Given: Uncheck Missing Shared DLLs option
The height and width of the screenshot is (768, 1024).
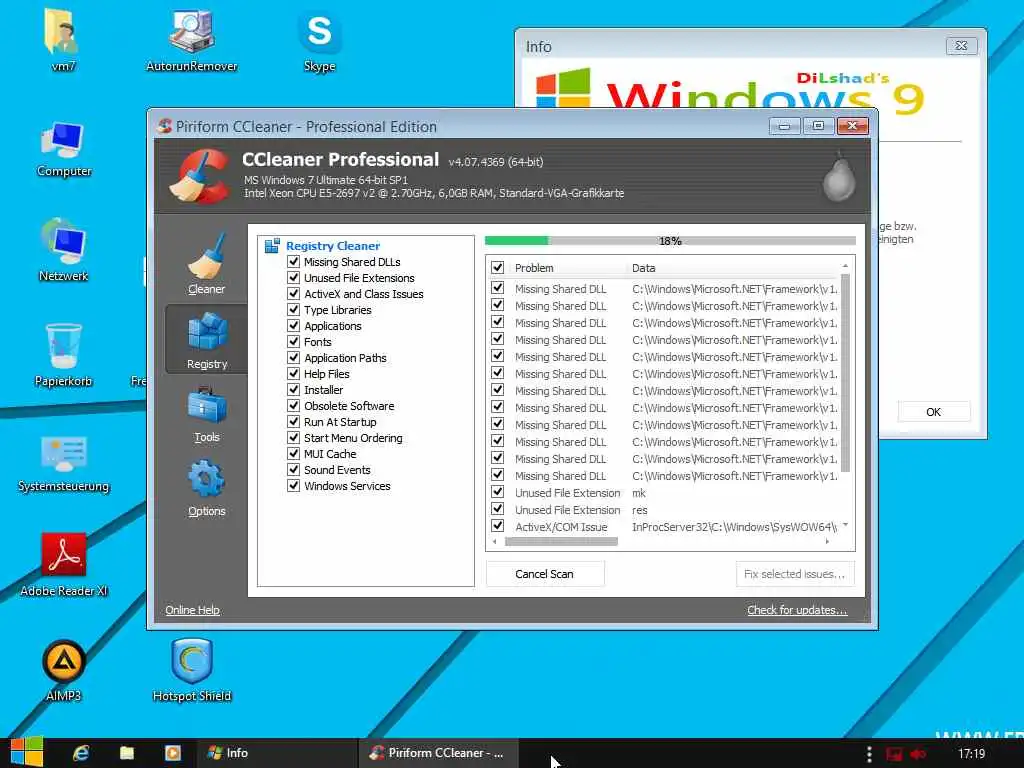Looking at the screenshot, I should click(x=294, y=261).
